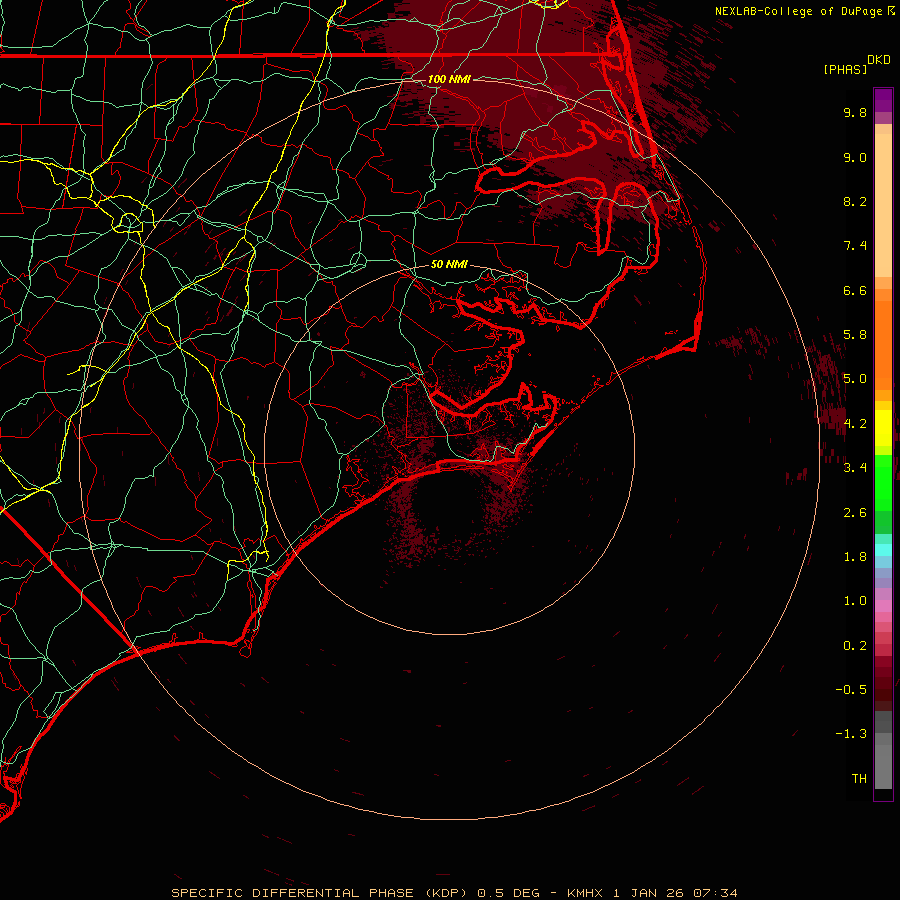
Task: Click the 0.5 DEG elevation text
Action: [x=509, y=893]
